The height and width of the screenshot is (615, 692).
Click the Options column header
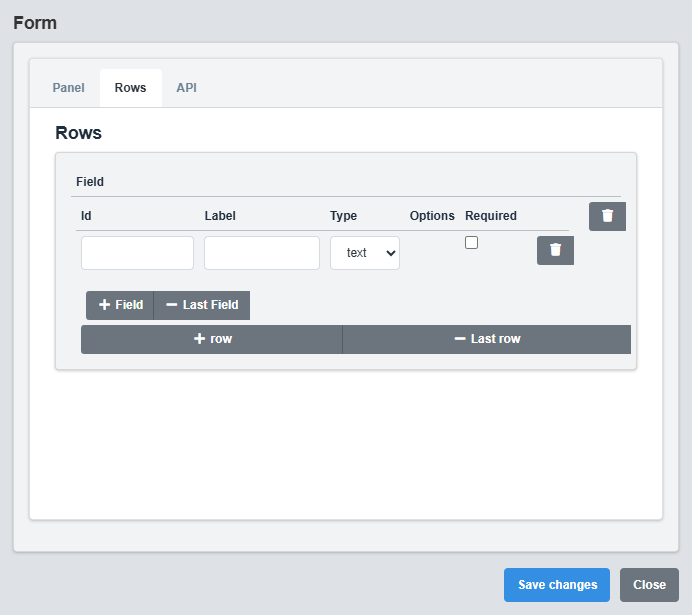tap(432, 216)
